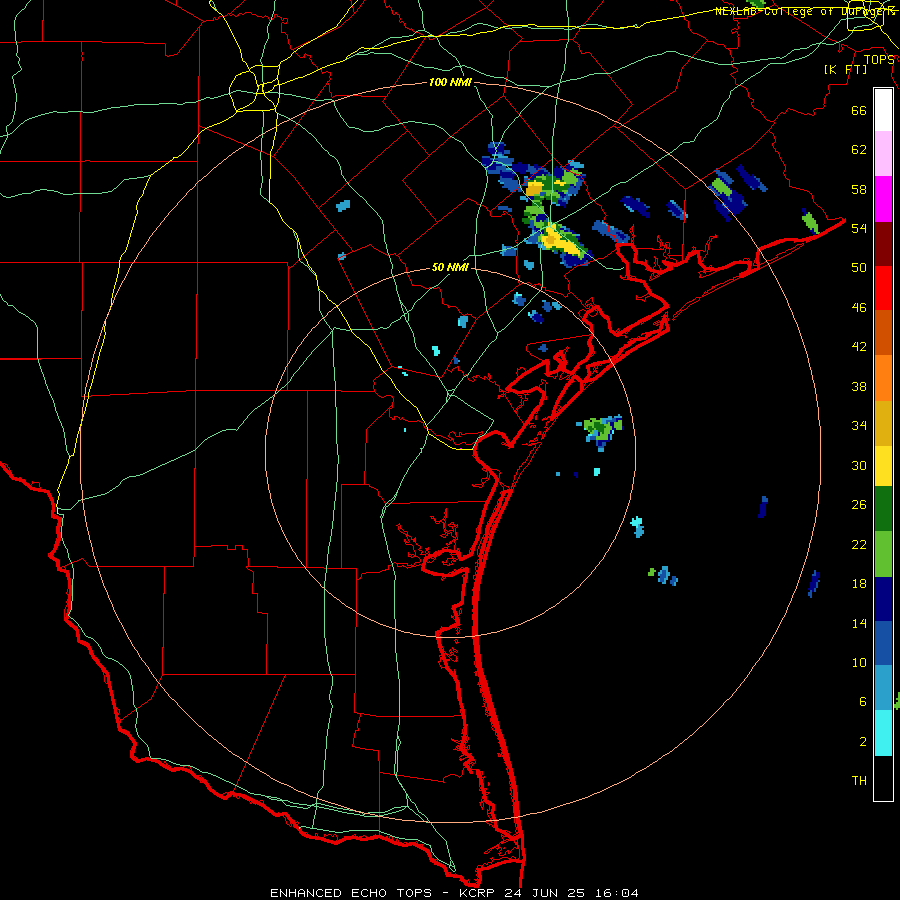Click the yellow highway loop around San Antonio
This screenshot has width=900, height=900.
point(255,88)
